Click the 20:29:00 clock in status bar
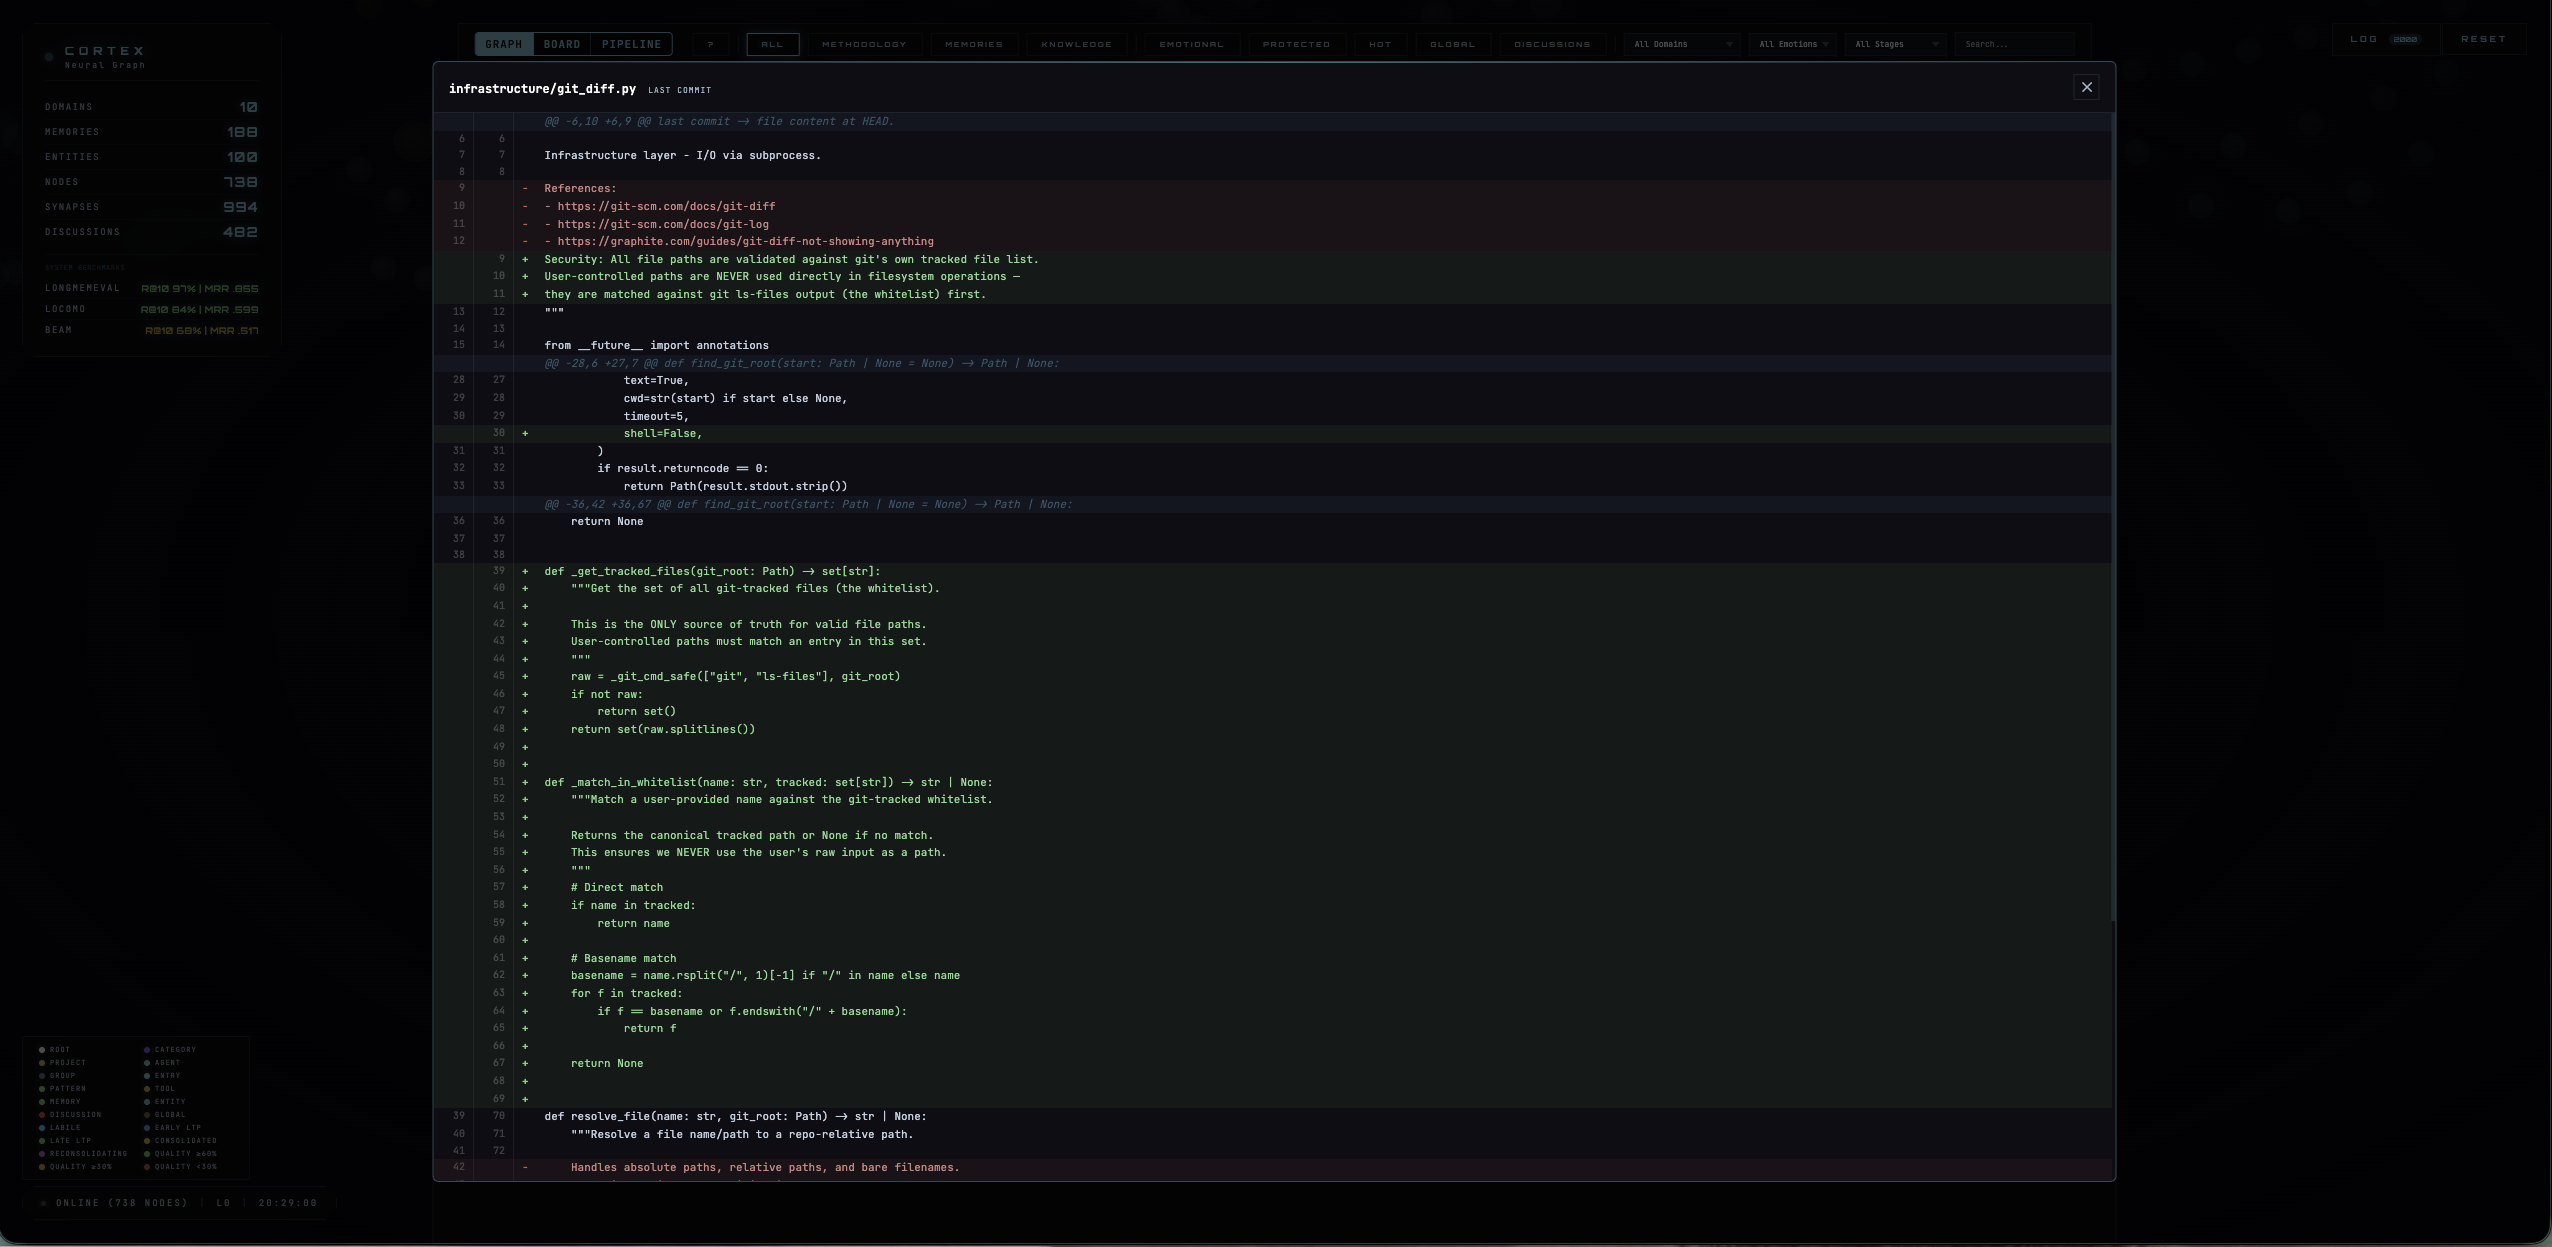The width and height of the screenshot is (2552, 1247). tap(288, 1203)
